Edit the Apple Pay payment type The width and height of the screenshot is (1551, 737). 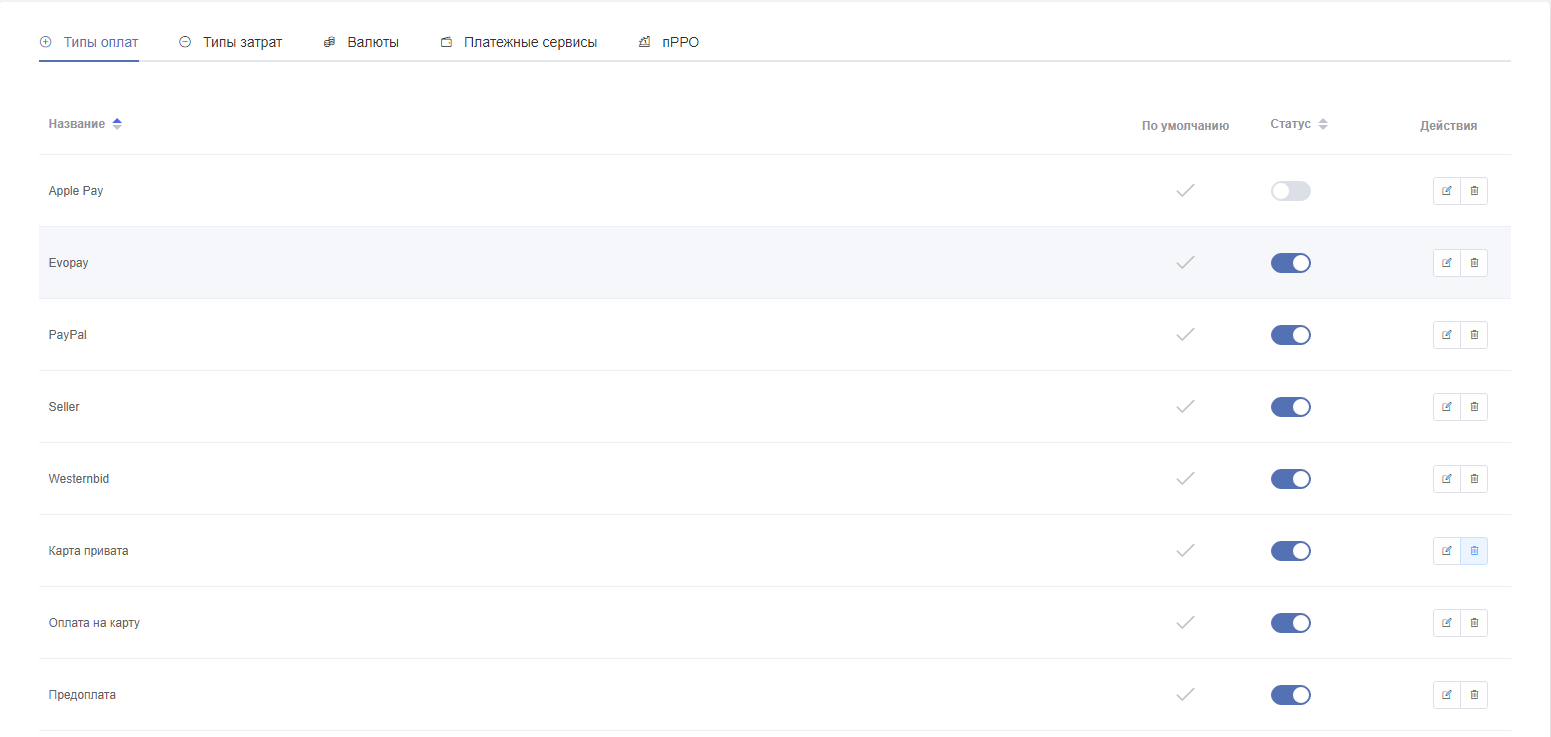[1447, 191]
